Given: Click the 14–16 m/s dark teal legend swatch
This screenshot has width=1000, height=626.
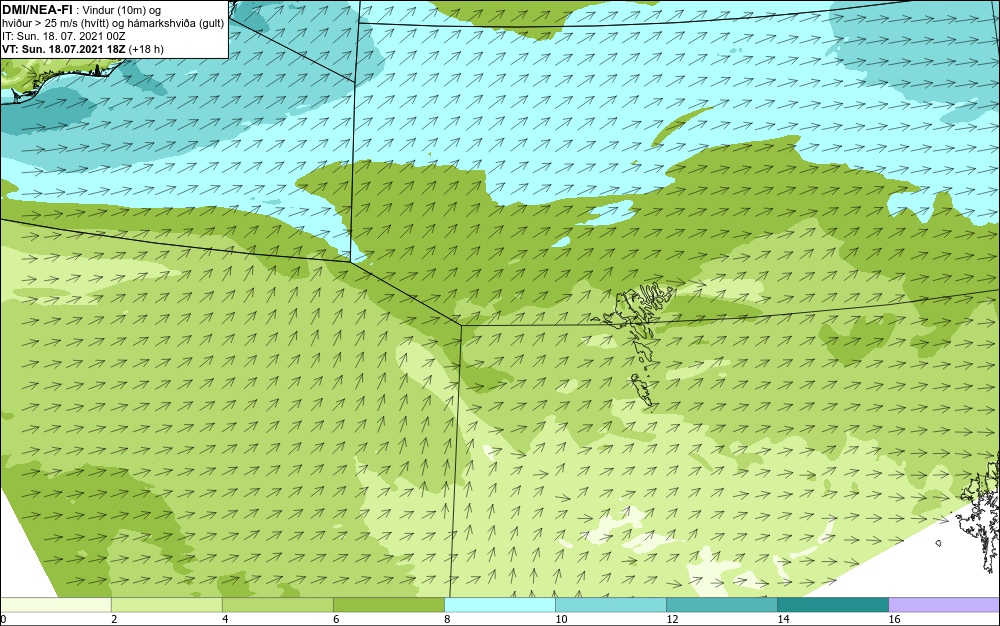Looking at the screenshot, I should [833, 604].
